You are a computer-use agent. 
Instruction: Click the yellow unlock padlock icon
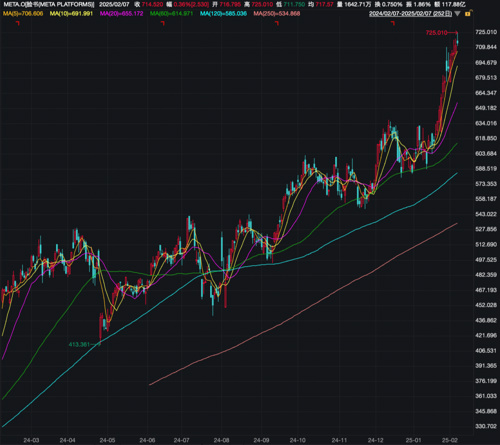468,14
